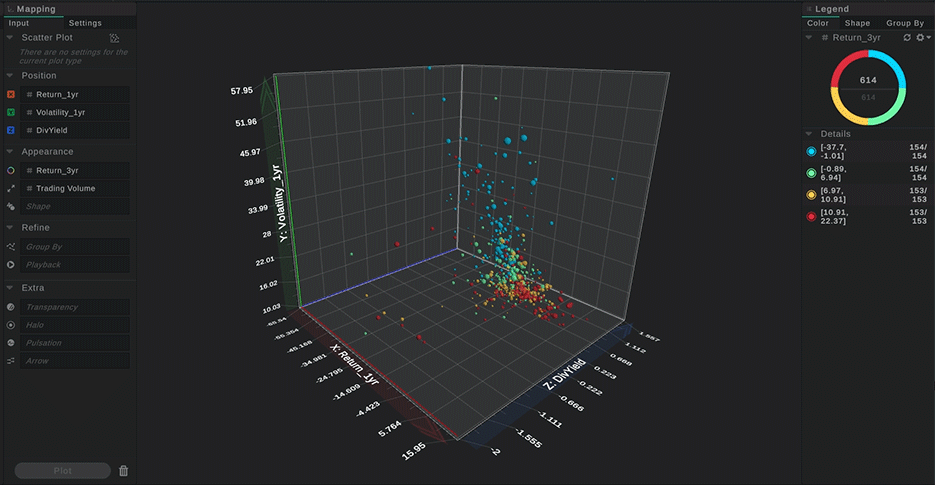Click the Transparency icon in Extra
Viewport: 935px width, 485px height.
[x=11, y=307]
